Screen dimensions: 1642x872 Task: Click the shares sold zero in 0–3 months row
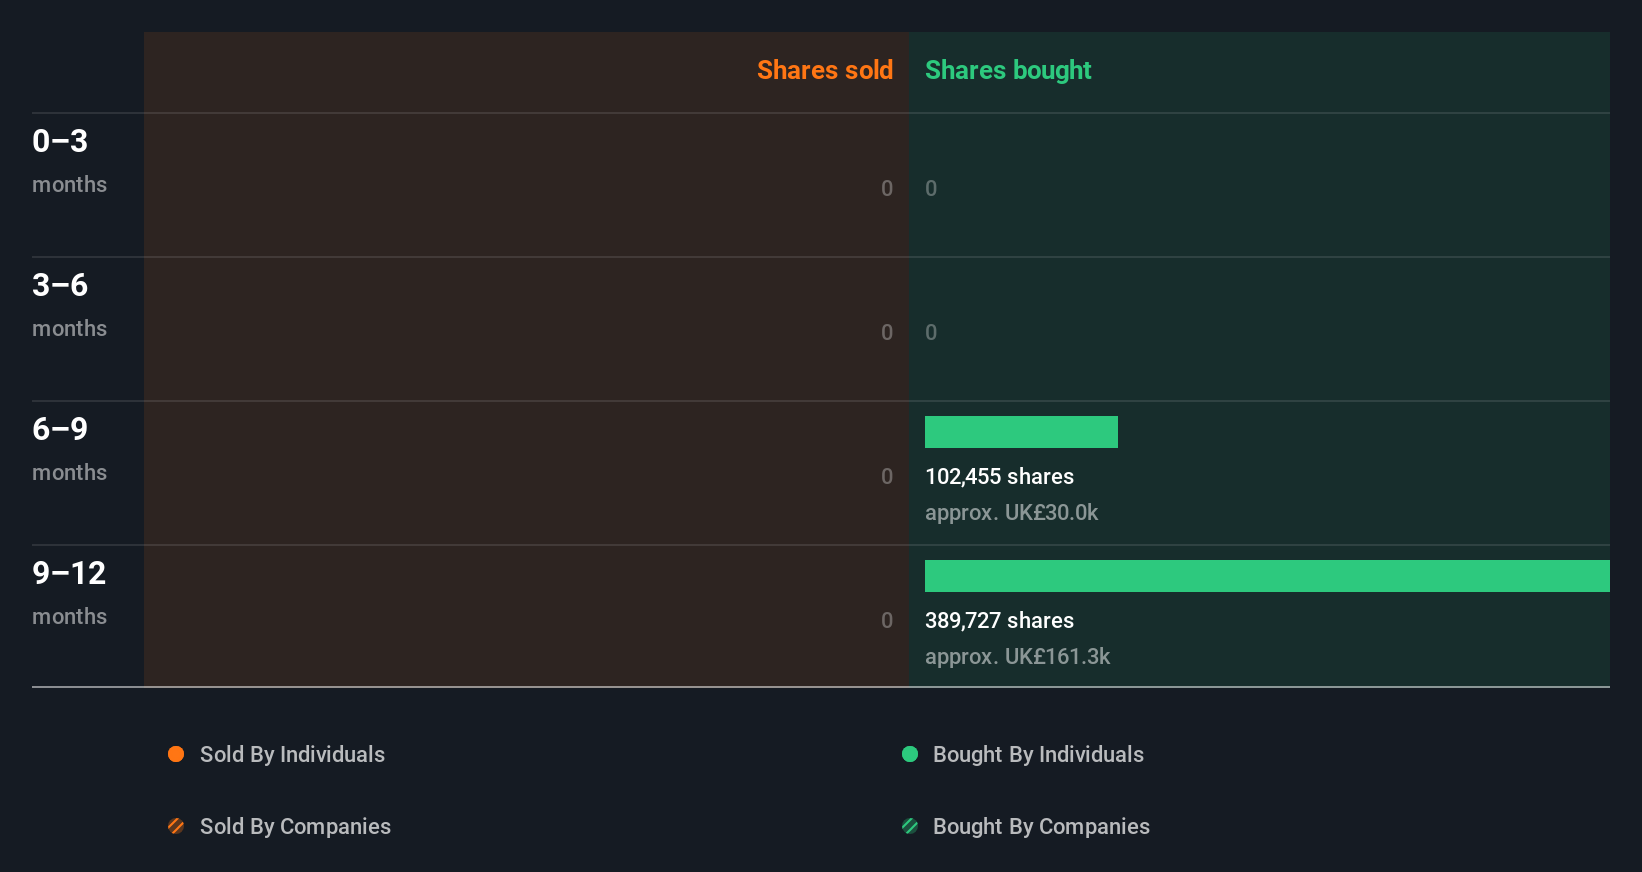point(887,188)
